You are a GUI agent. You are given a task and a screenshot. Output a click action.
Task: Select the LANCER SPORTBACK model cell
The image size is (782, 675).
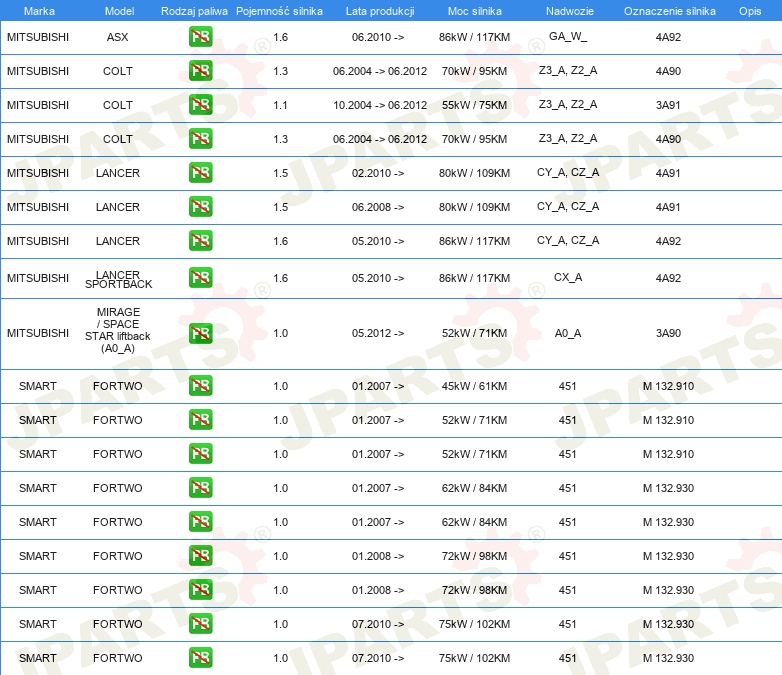click(118, 278)
